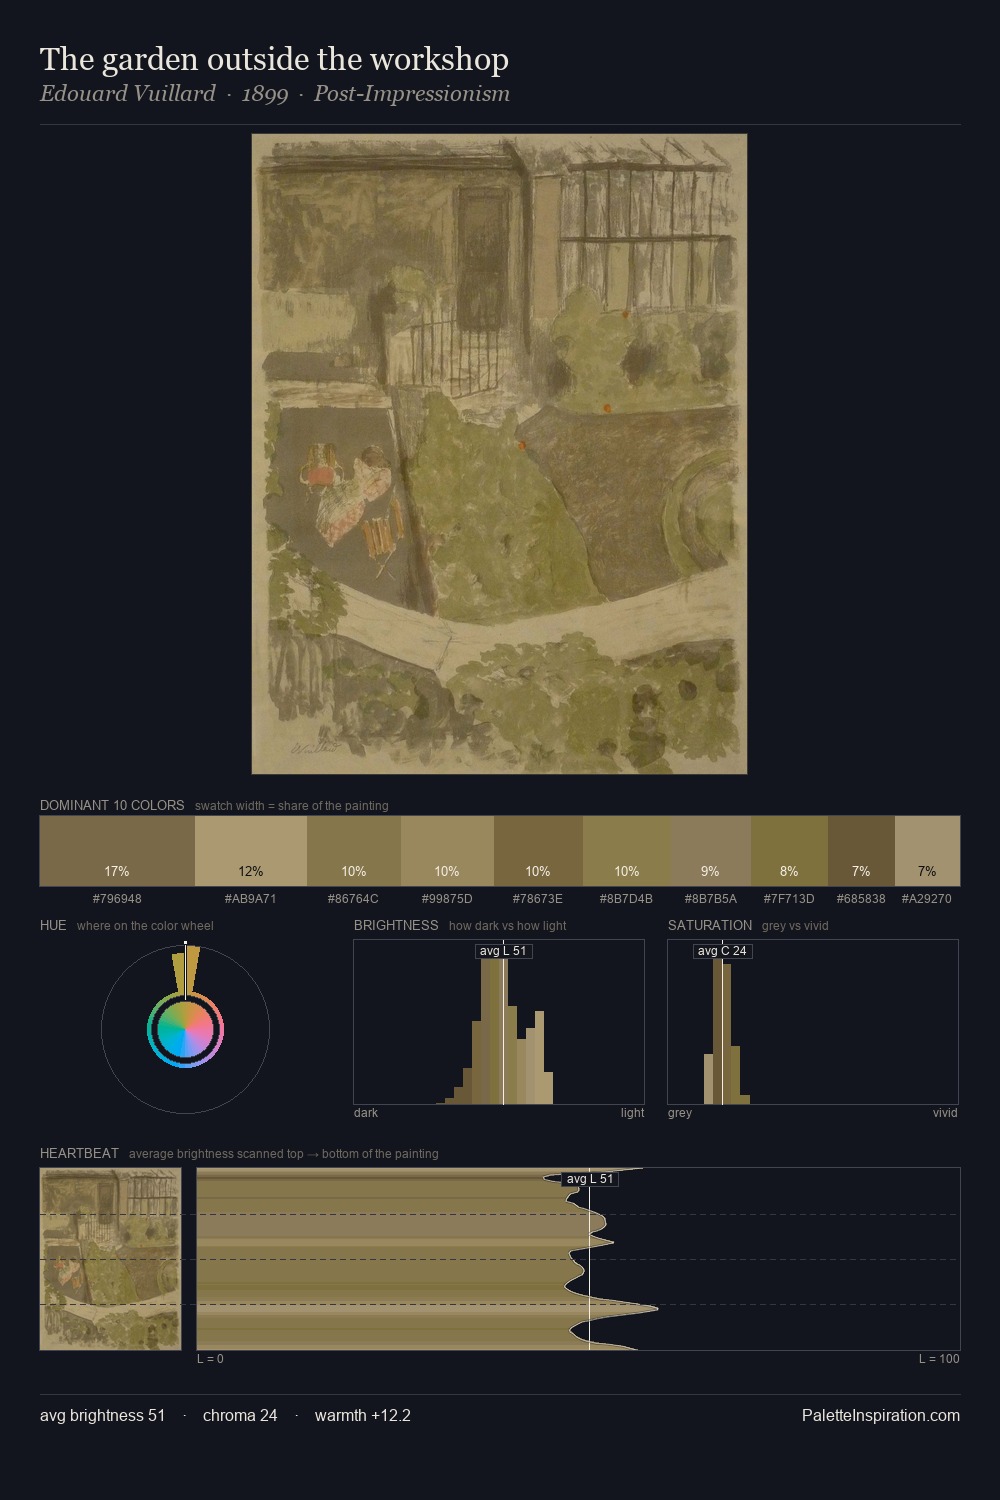The width and height of the screenshot is (1000, 1500).
Task: Click the main painting image
Action: (499, 454)
